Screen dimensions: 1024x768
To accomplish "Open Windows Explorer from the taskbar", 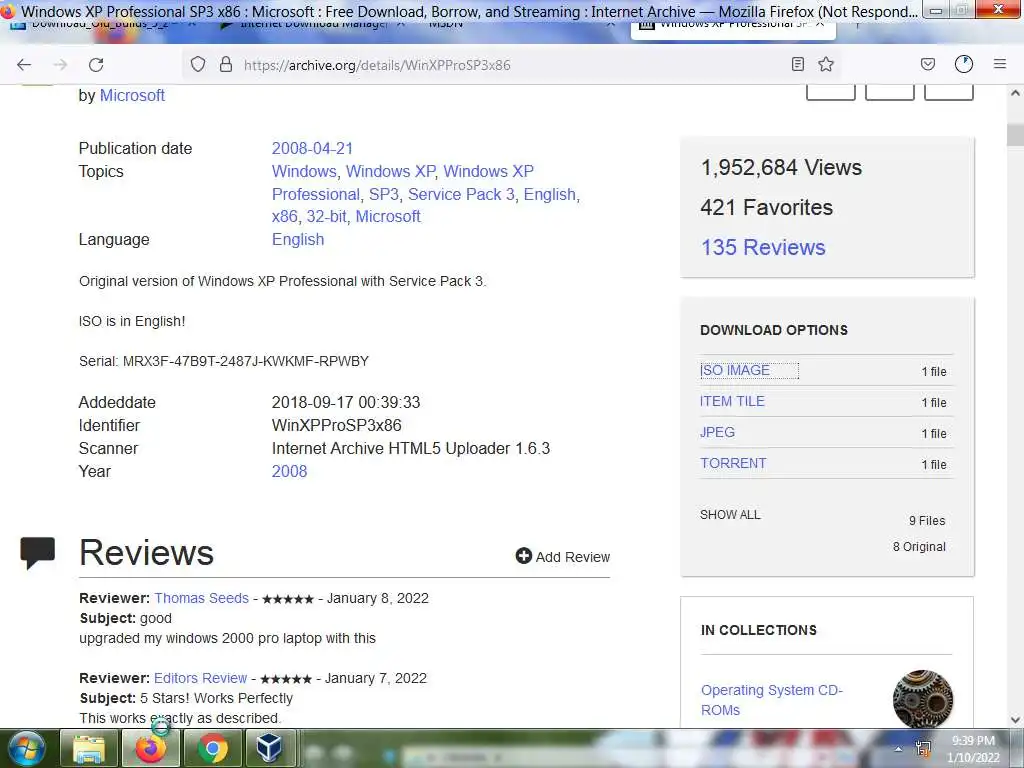I will coord(89,748).
